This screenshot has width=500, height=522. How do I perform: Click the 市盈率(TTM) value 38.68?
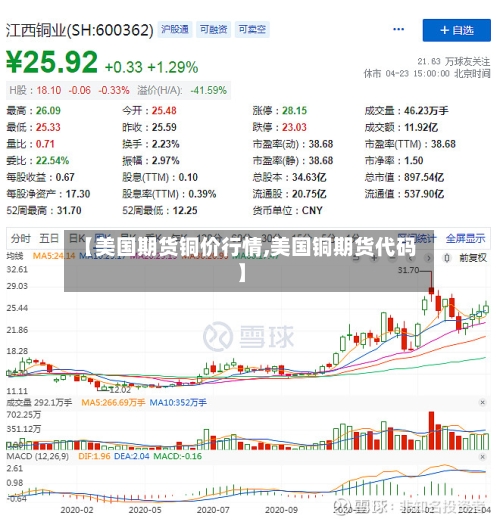pyautogui.click(x=443, y=144)
